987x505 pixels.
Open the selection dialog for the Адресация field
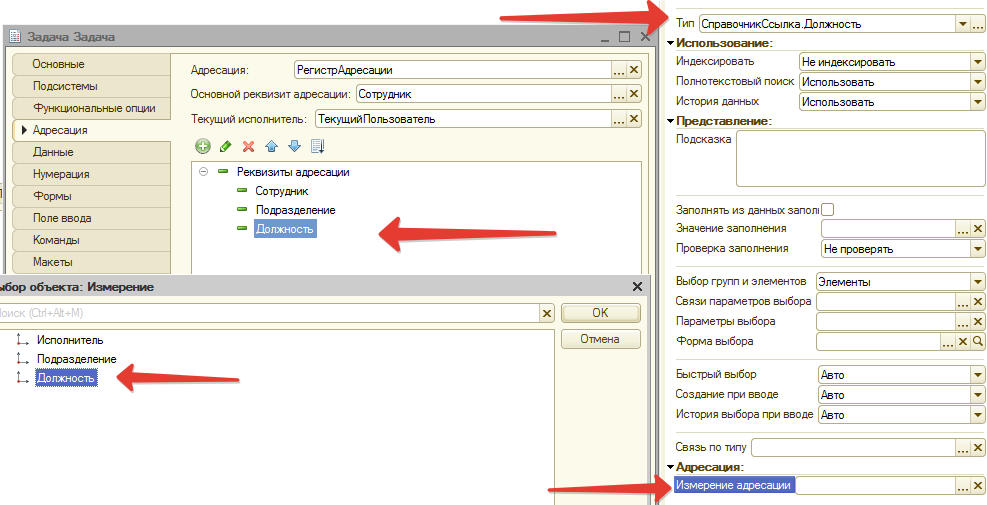[619, 70]
